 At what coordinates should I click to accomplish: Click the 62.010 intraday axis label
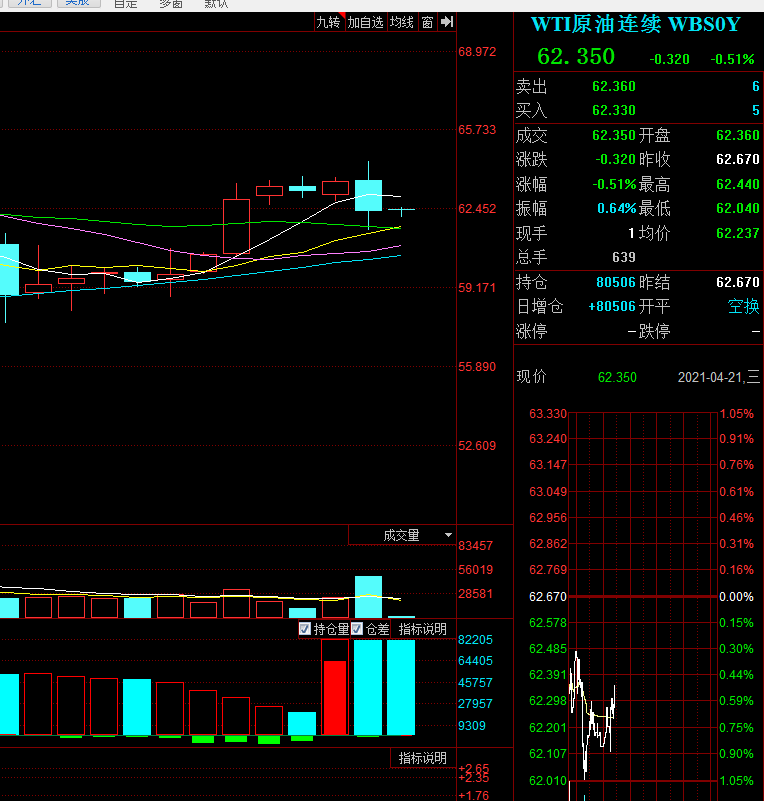(x=548, y=781)
